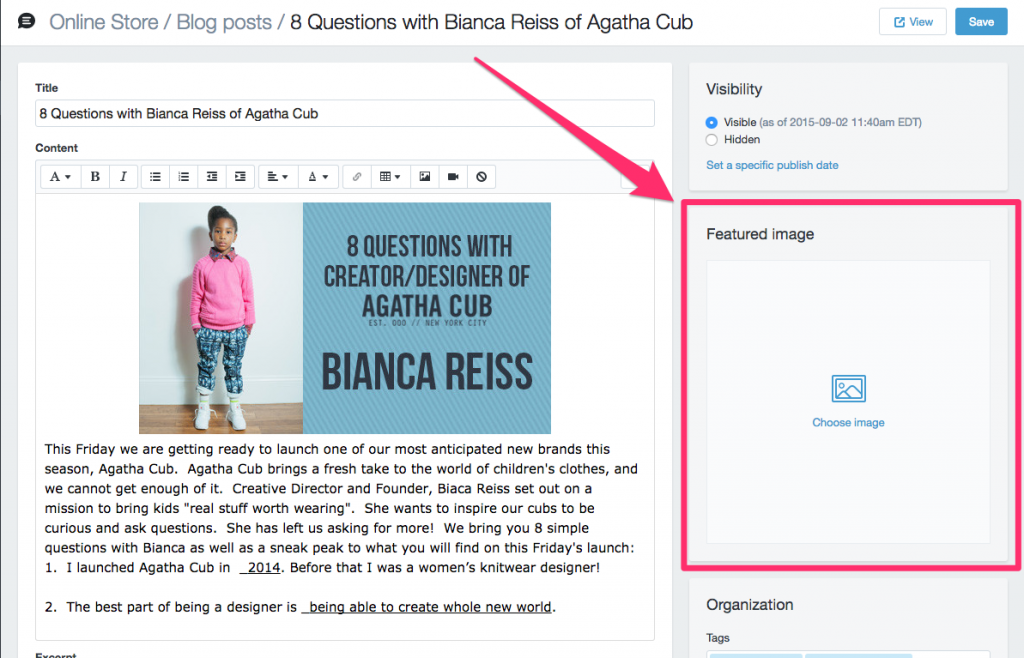Viewport: 1024px width, 658px height.
Task: Toggle italic formatting
Action: 123,177
